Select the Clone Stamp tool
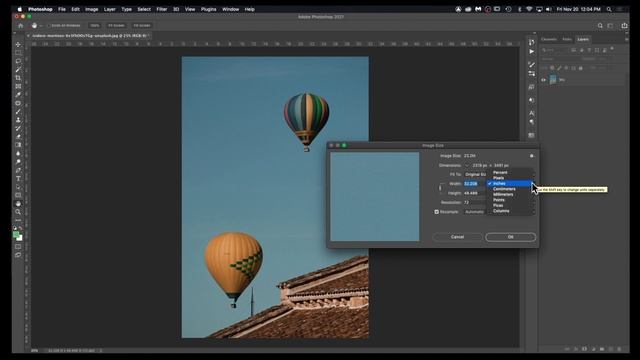Image resolution: width=640 pixels, height=360 pixels. (x=18, y=120)
